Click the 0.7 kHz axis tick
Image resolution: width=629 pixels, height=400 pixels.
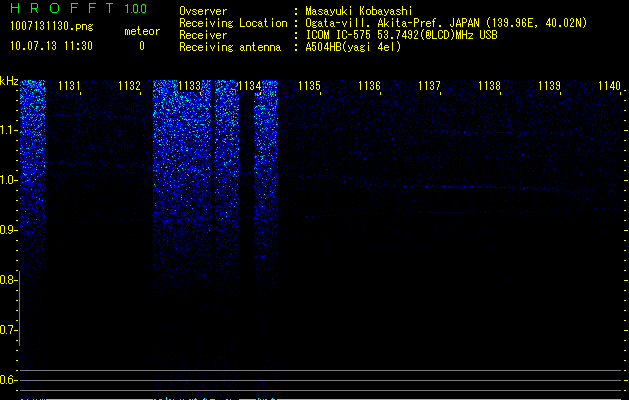8,330
